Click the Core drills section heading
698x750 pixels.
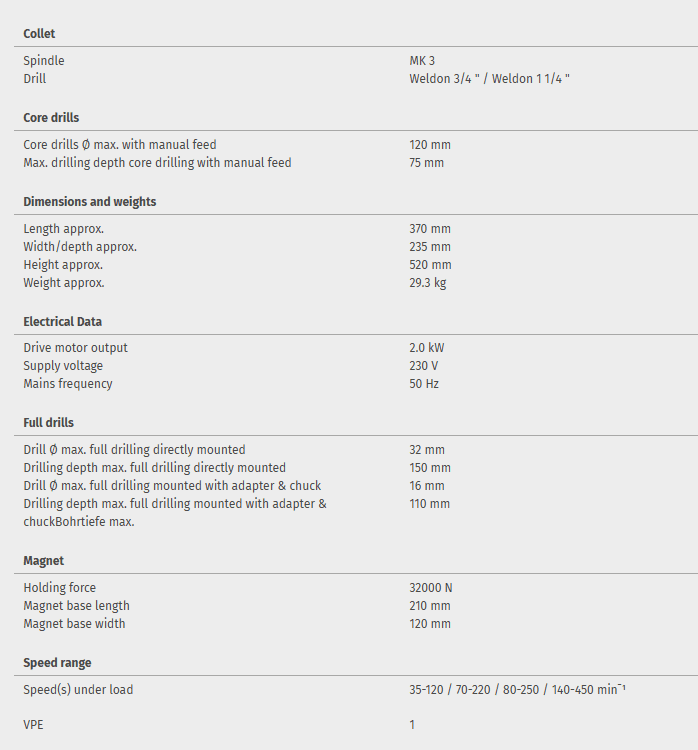coord(51,118)
